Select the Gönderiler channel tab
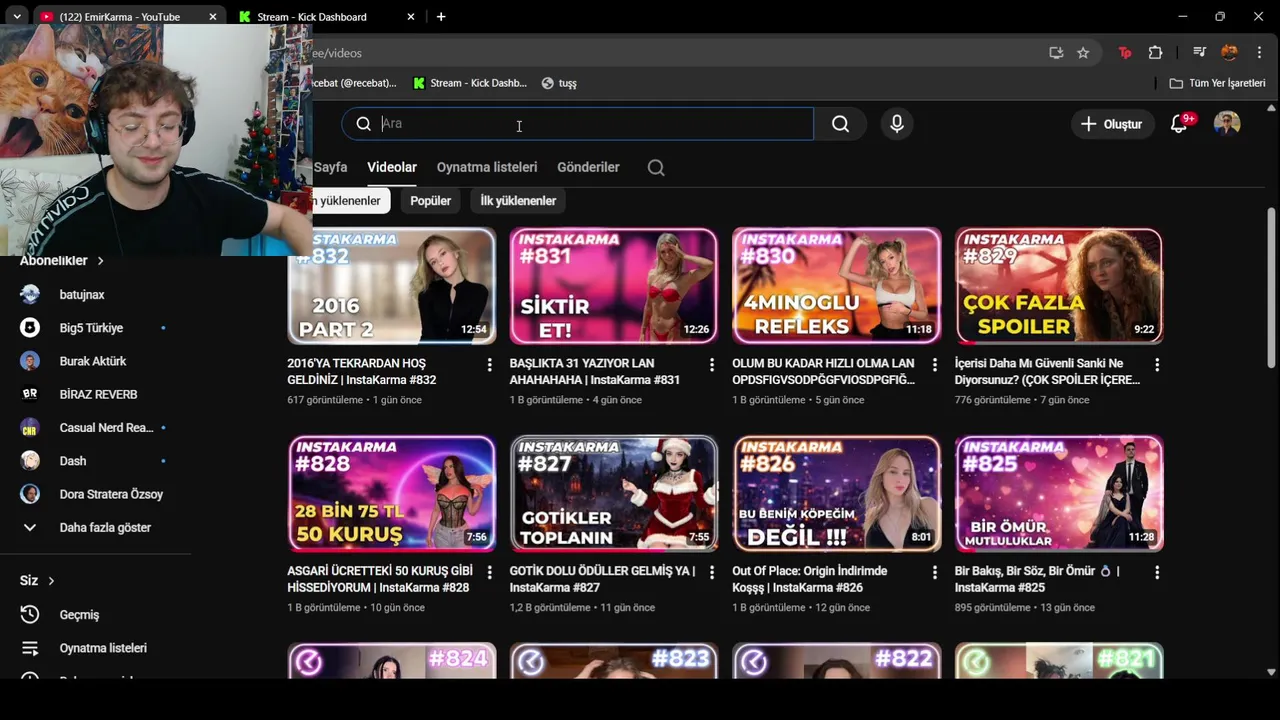 [x=588, y=167]
